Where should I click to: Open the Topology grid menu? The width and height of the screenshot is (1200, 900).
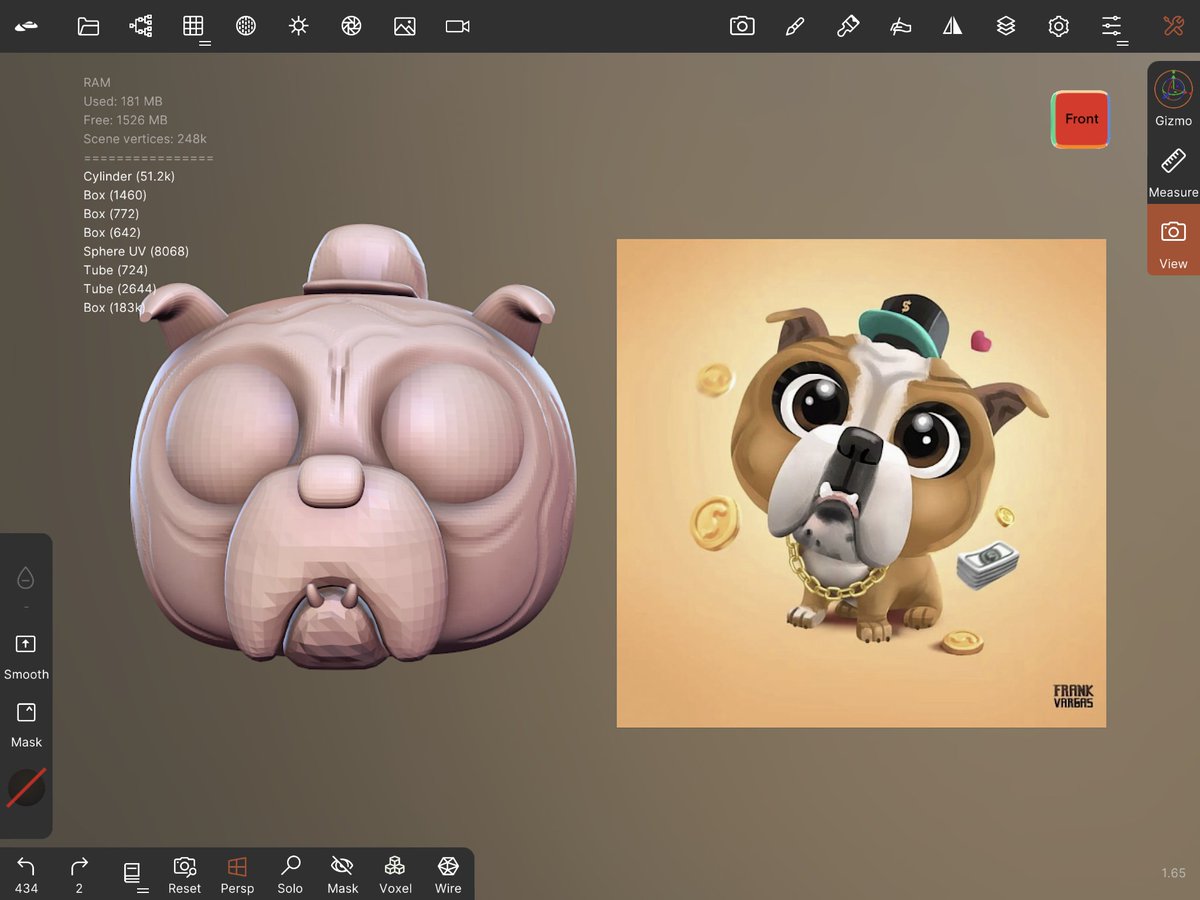coord(194,27)
